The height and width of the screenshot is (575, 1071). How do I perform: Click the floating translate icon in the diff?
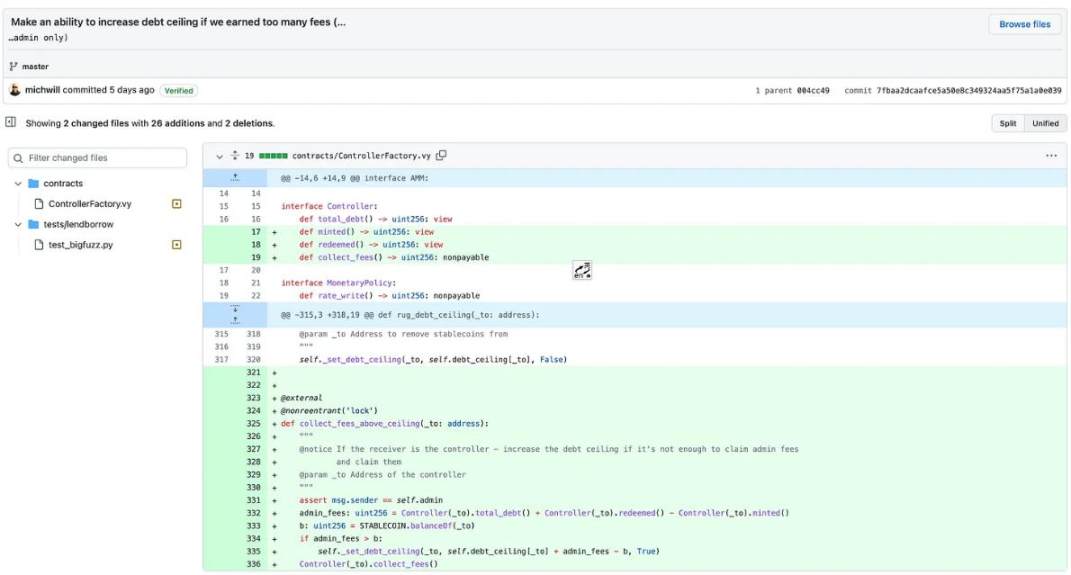[582, 270]
